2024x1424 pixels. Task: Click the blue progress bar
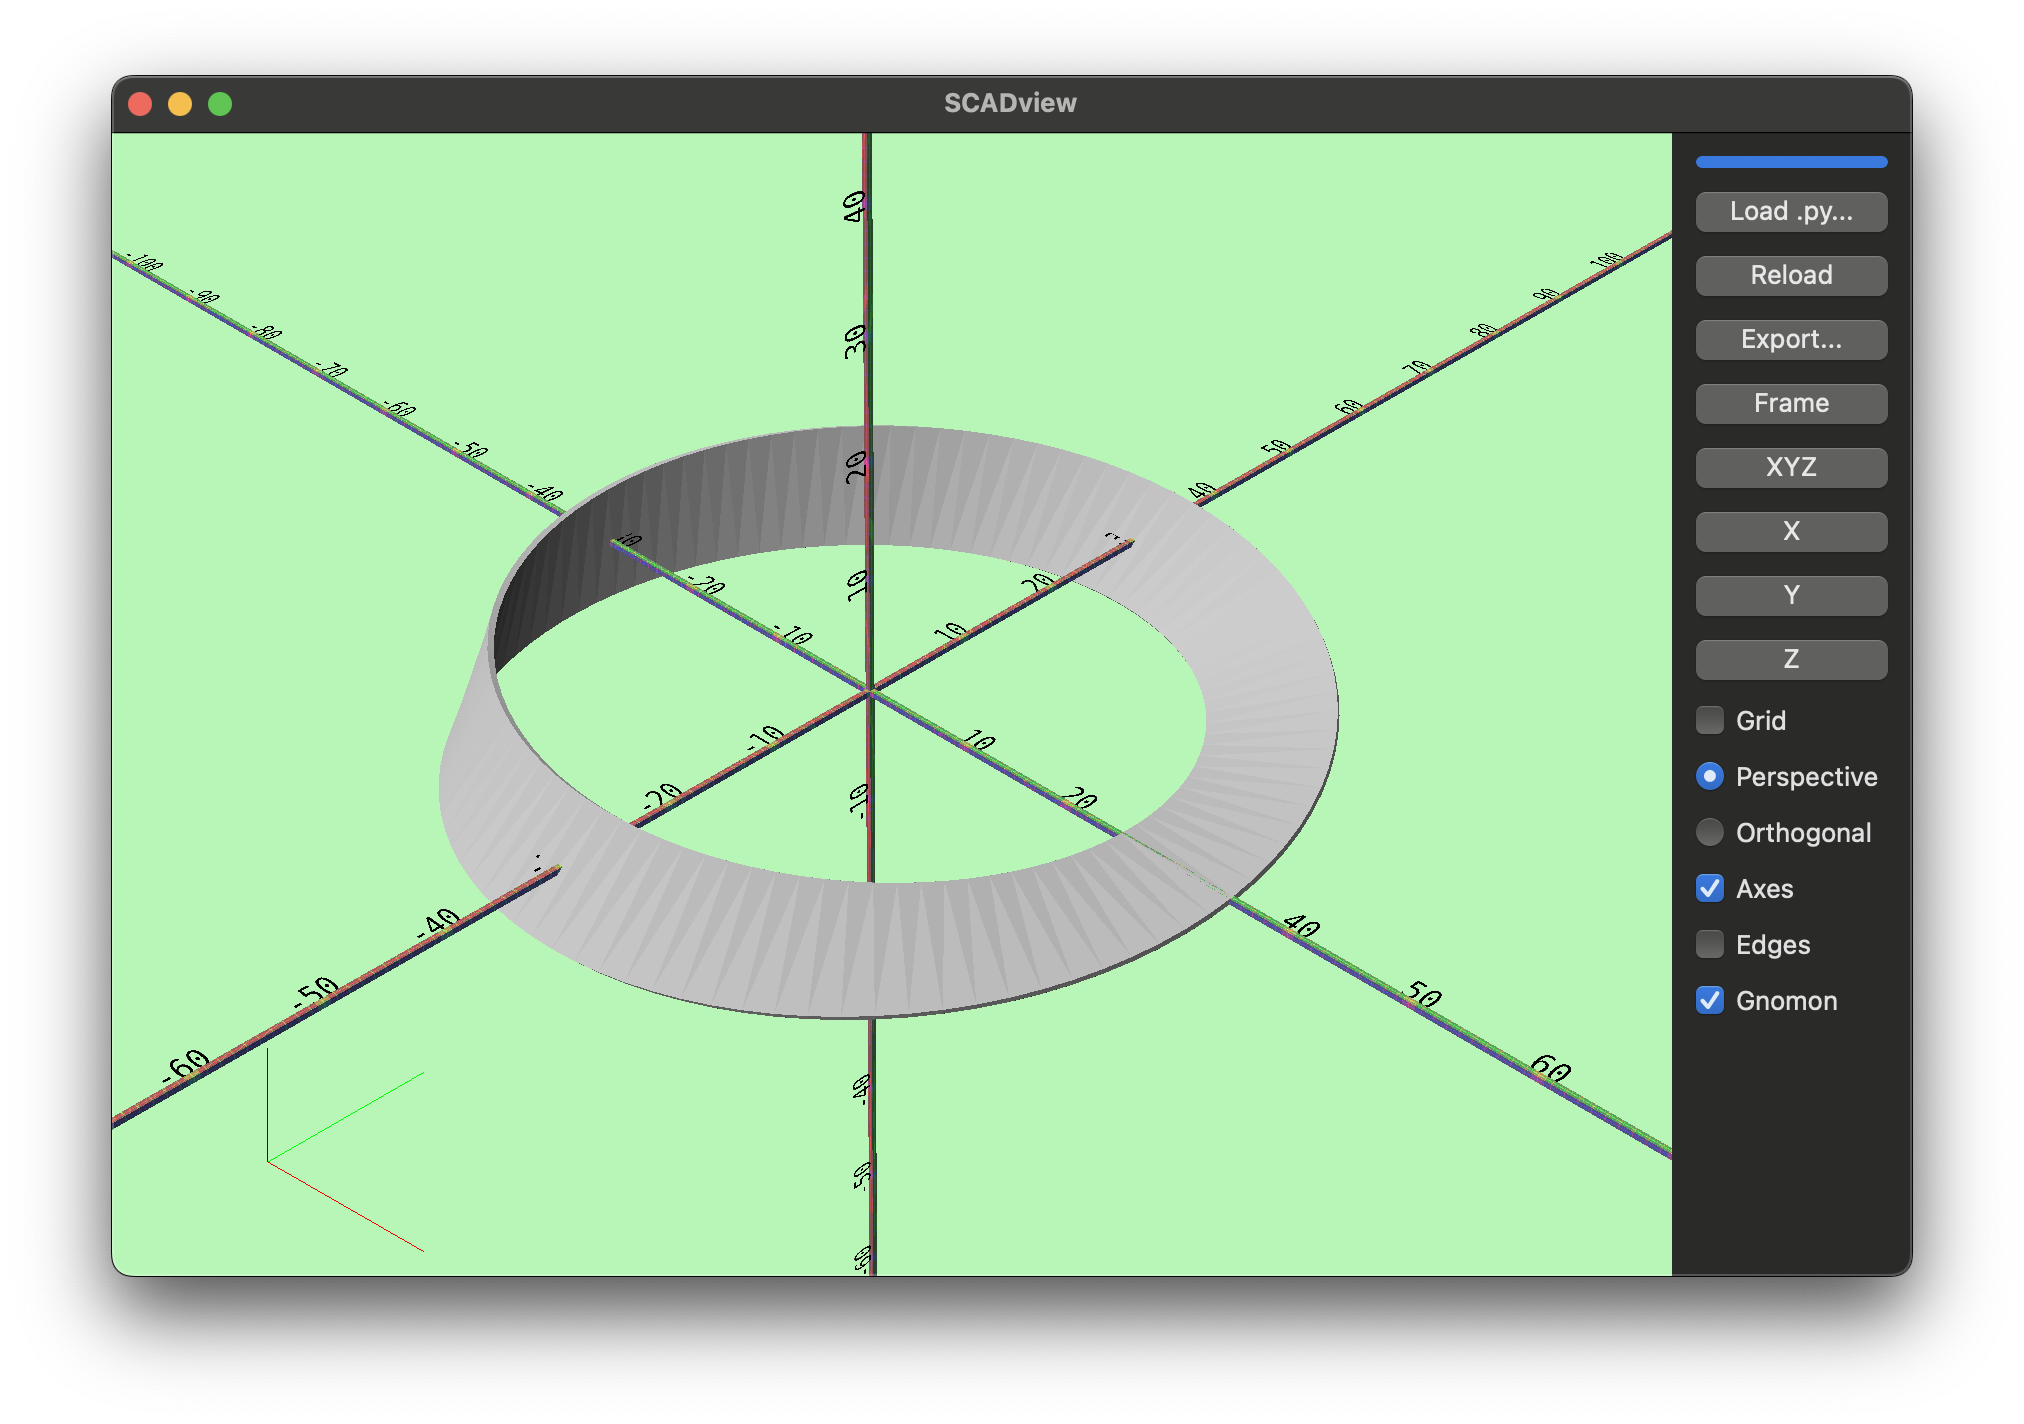(x=1791, y=162)
